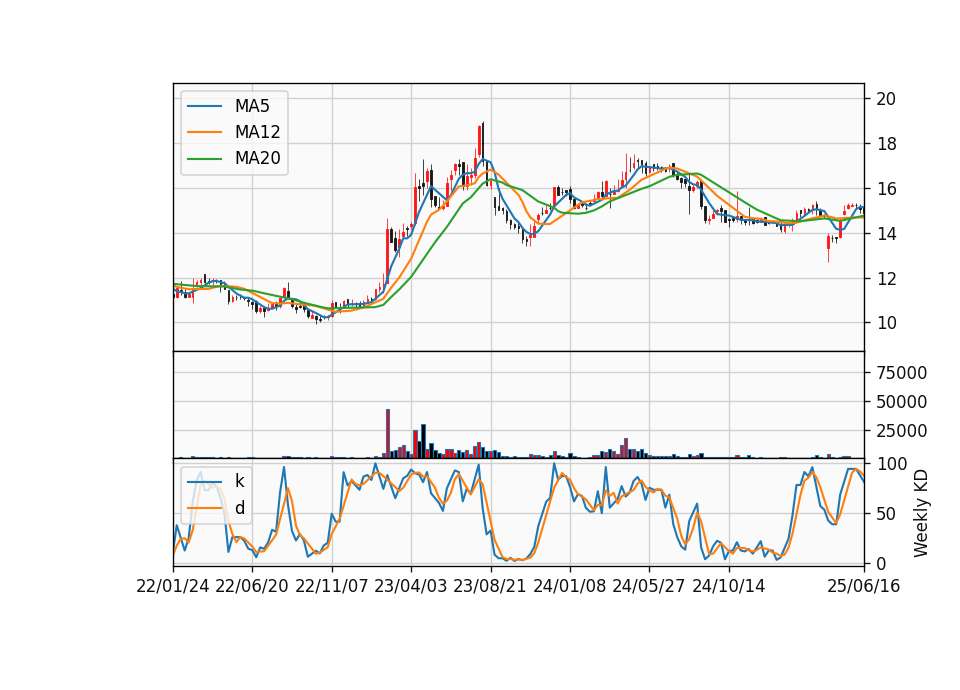Click the price axis value 14
Image resolution: width=960 pixels, height=690 pixels.
pyautogui.click(x=886, y=234)
